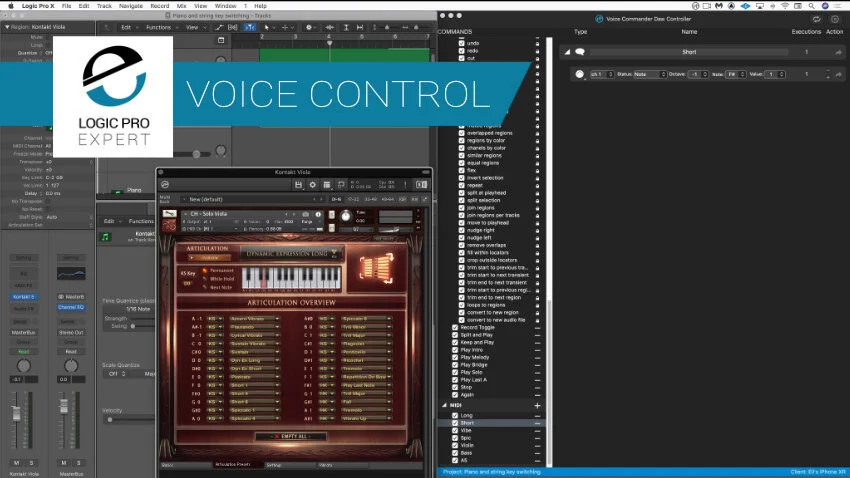Click the Spotlight search icon in macOS menu bar
The width and height of the screenshot is (850, 478).
[811, 6]
